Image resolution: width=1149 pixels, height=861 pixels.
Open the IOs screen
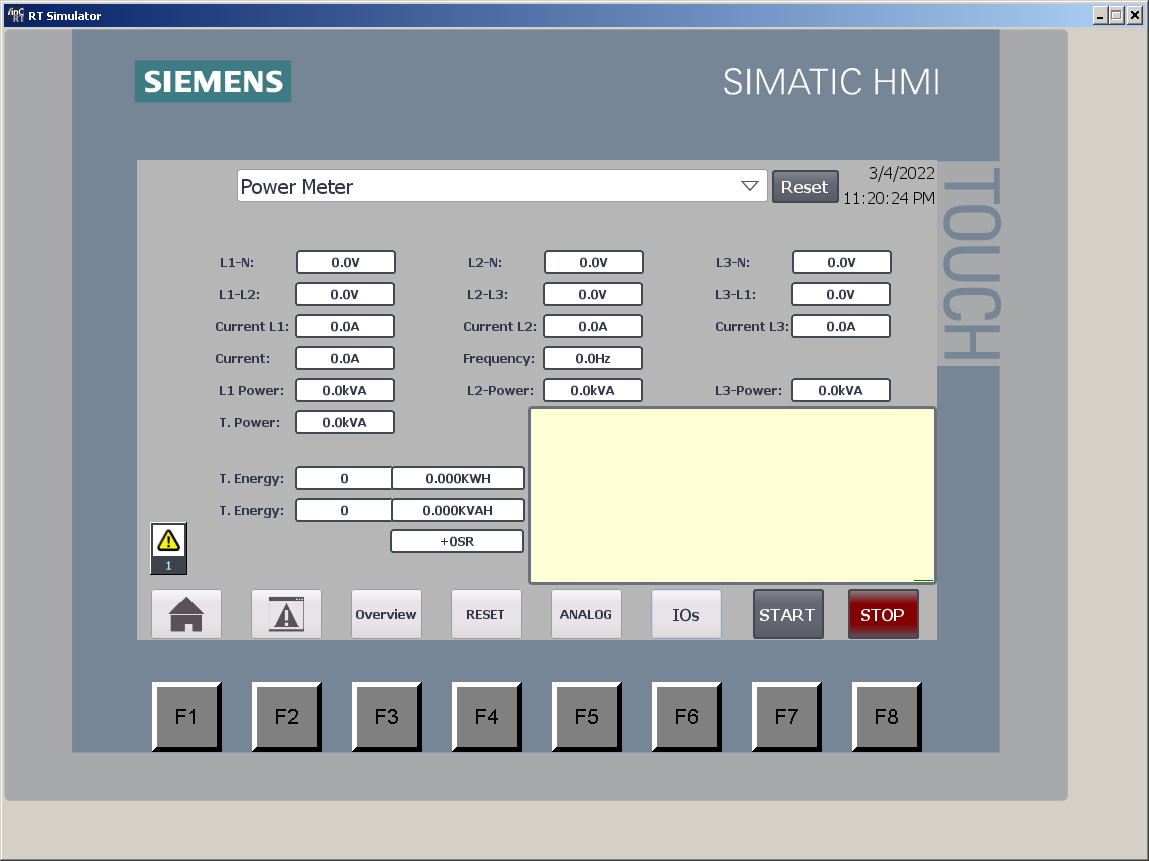pyautogui.click(x=686, y=614)
